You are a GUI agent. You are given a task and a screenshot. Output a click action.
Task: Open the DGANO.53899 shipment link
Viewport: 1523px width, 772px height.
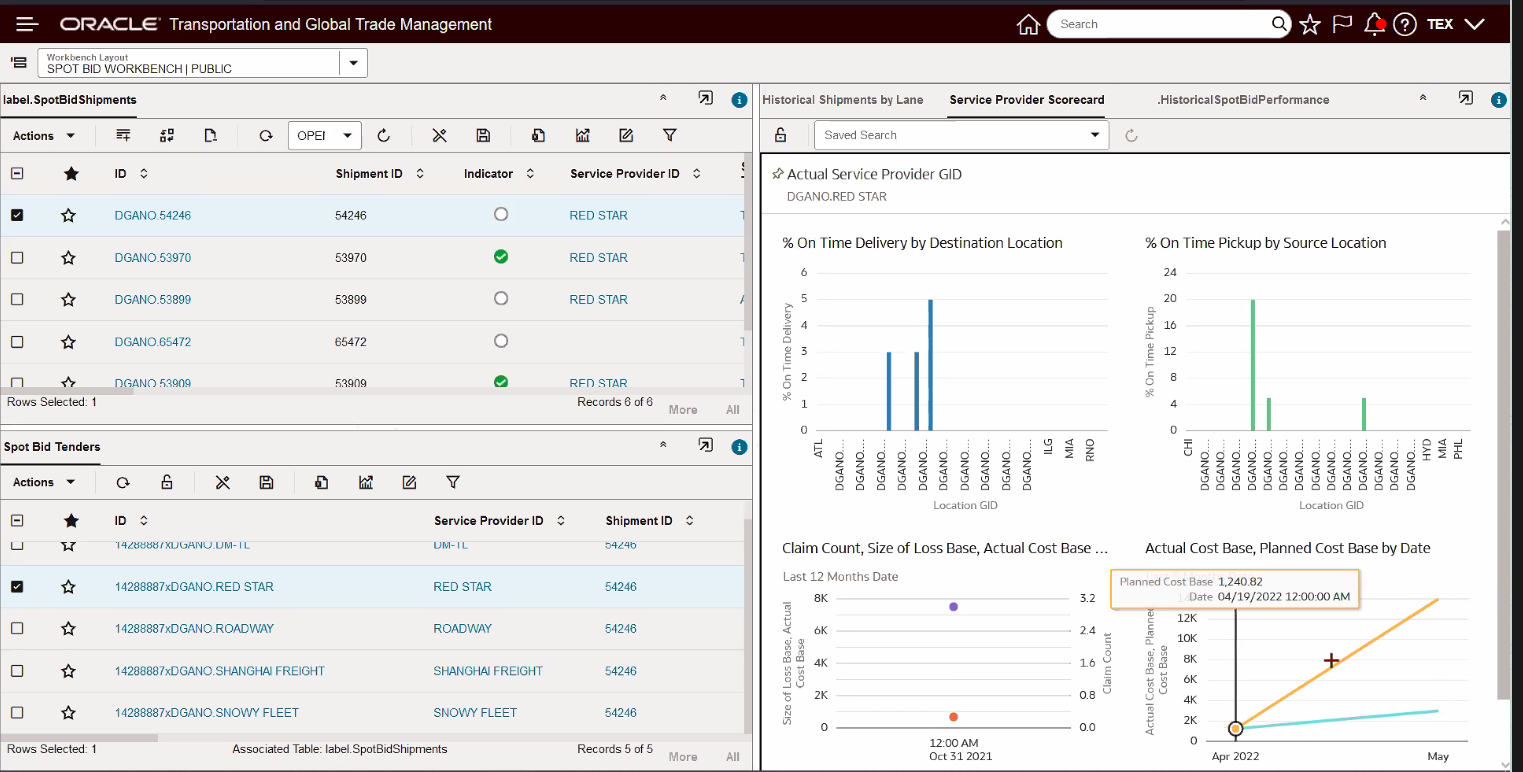click(152, 300)
